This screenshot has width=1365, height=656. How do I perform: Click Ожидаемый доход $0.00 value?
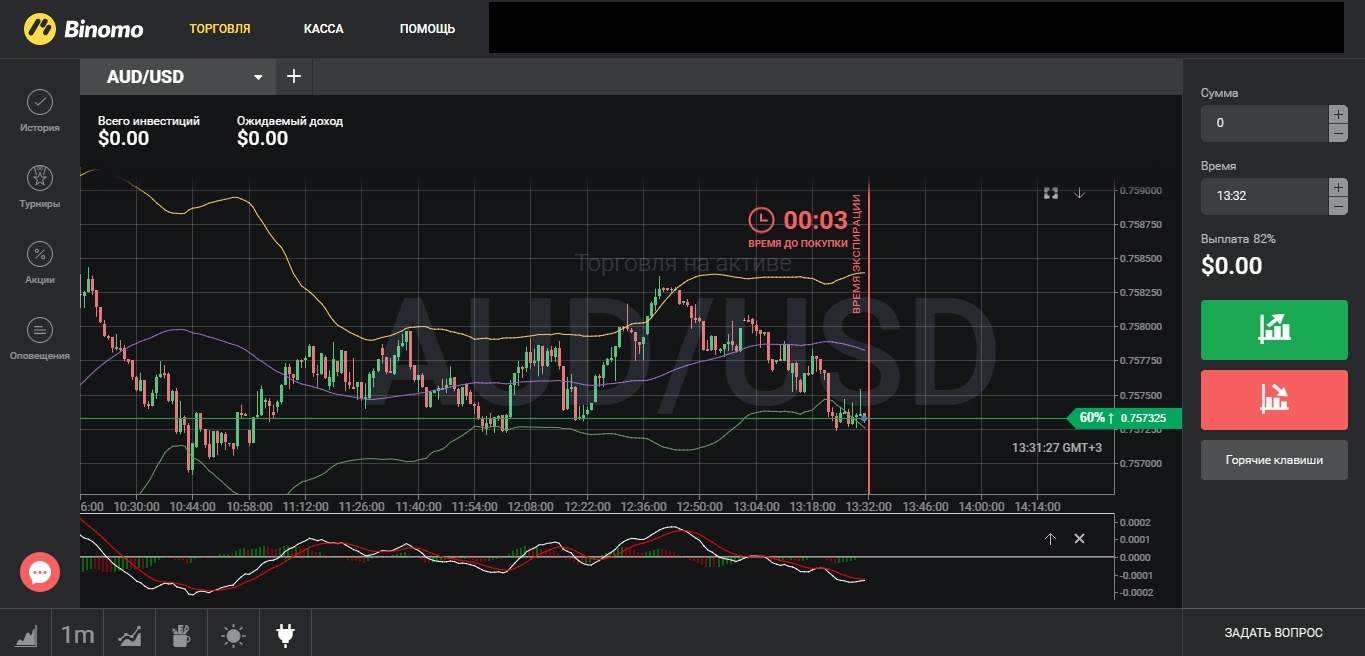[262, 139]
